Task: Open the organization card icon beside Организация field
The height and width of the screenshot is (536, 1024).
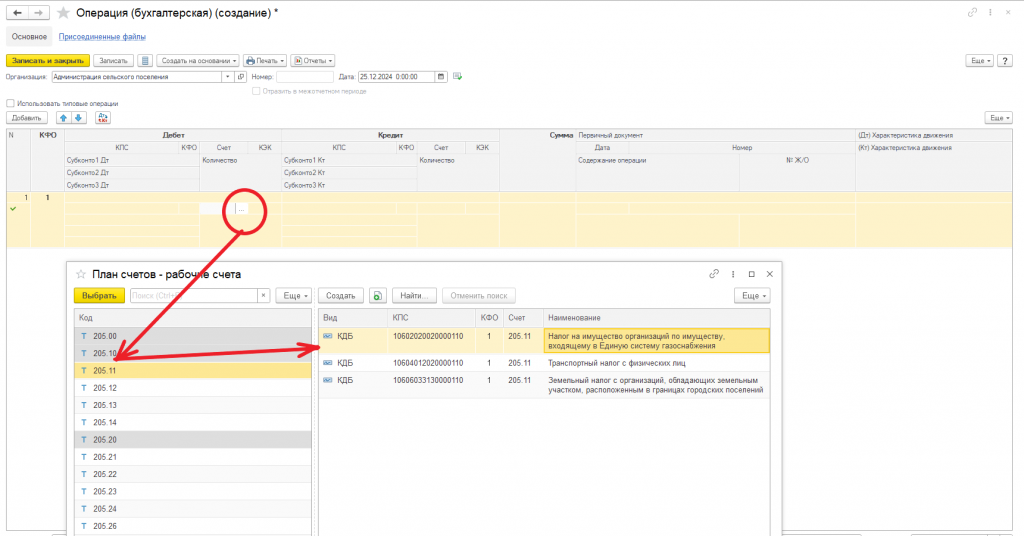Action: (x=241, y=77)
